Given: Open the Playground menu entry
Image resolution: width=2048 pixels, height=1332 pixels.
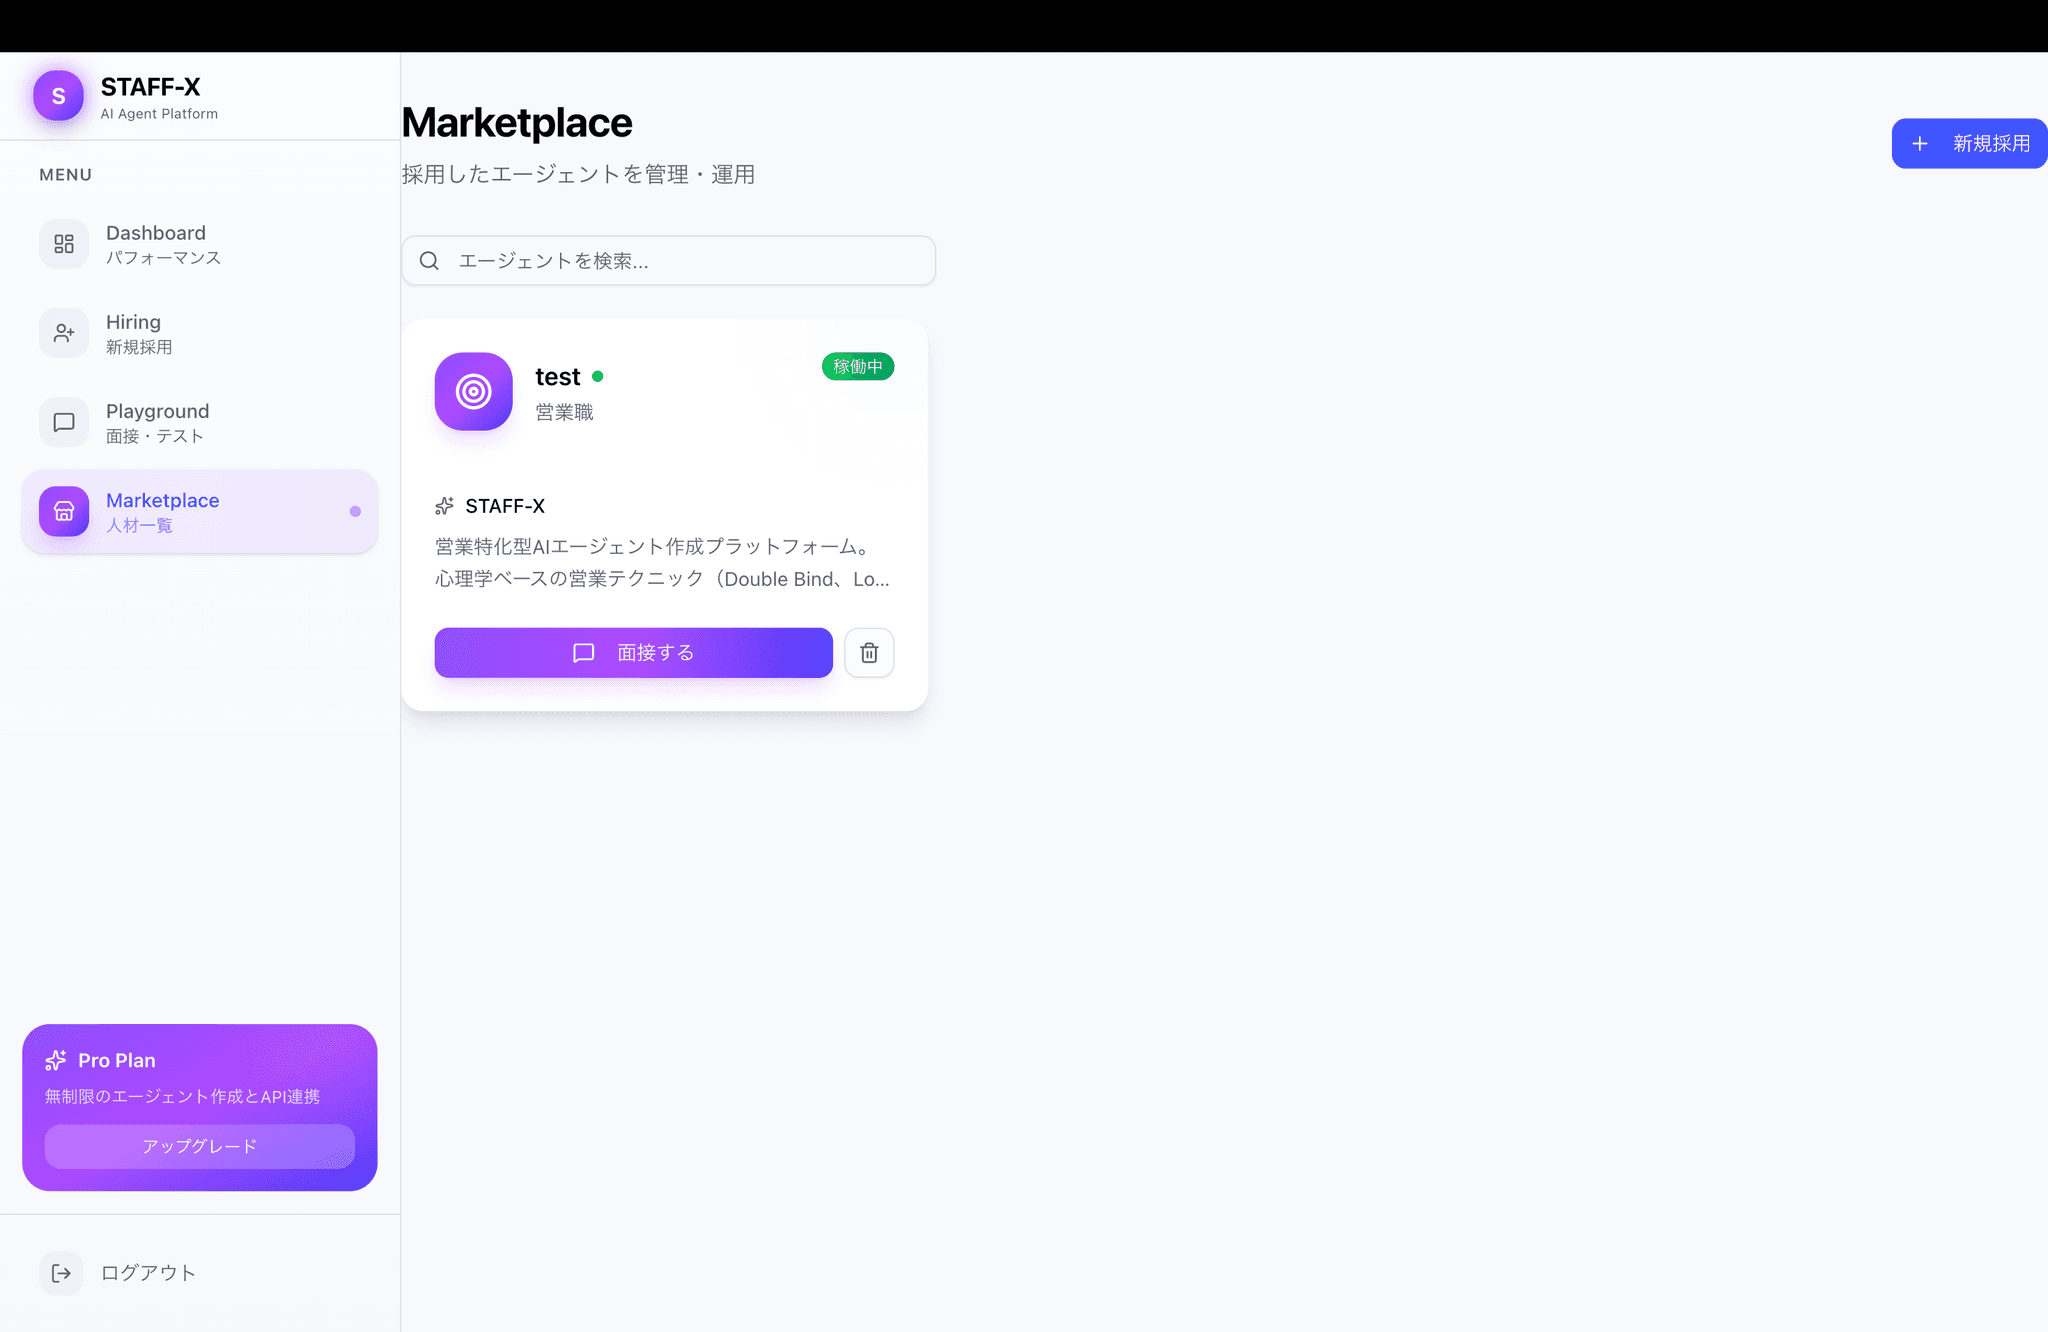Looking at the screenshot, I should click(x=158, y=422).
